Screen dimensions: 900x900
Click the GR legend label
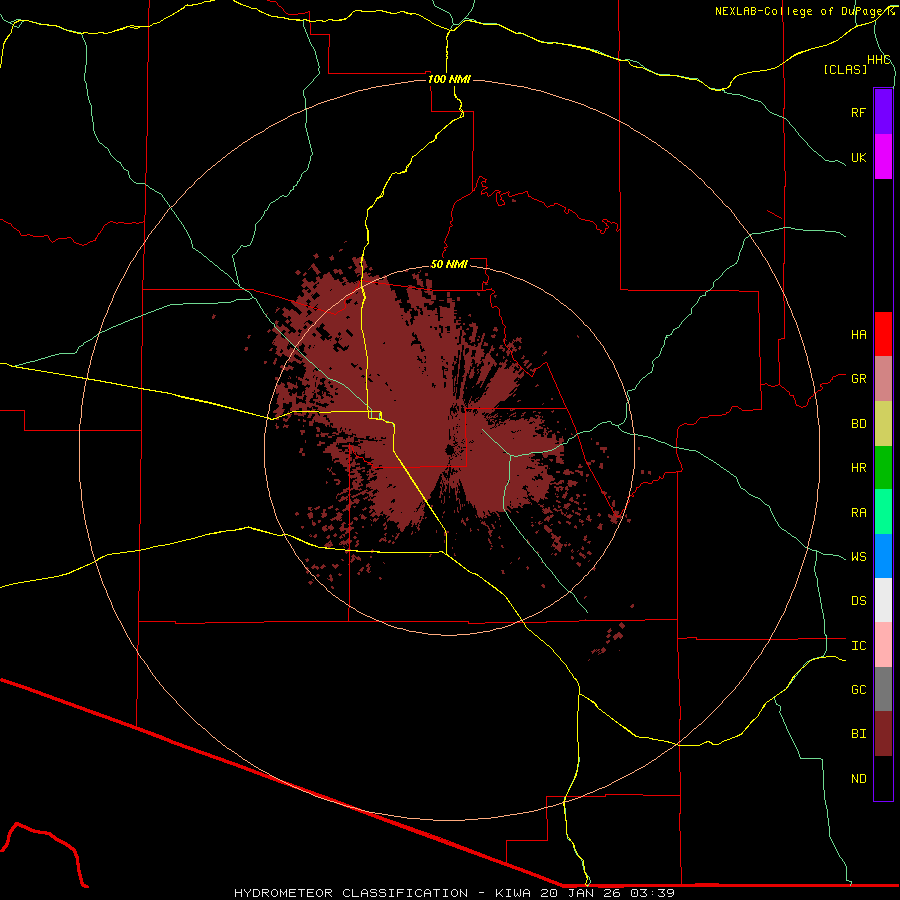pos(858,379)
